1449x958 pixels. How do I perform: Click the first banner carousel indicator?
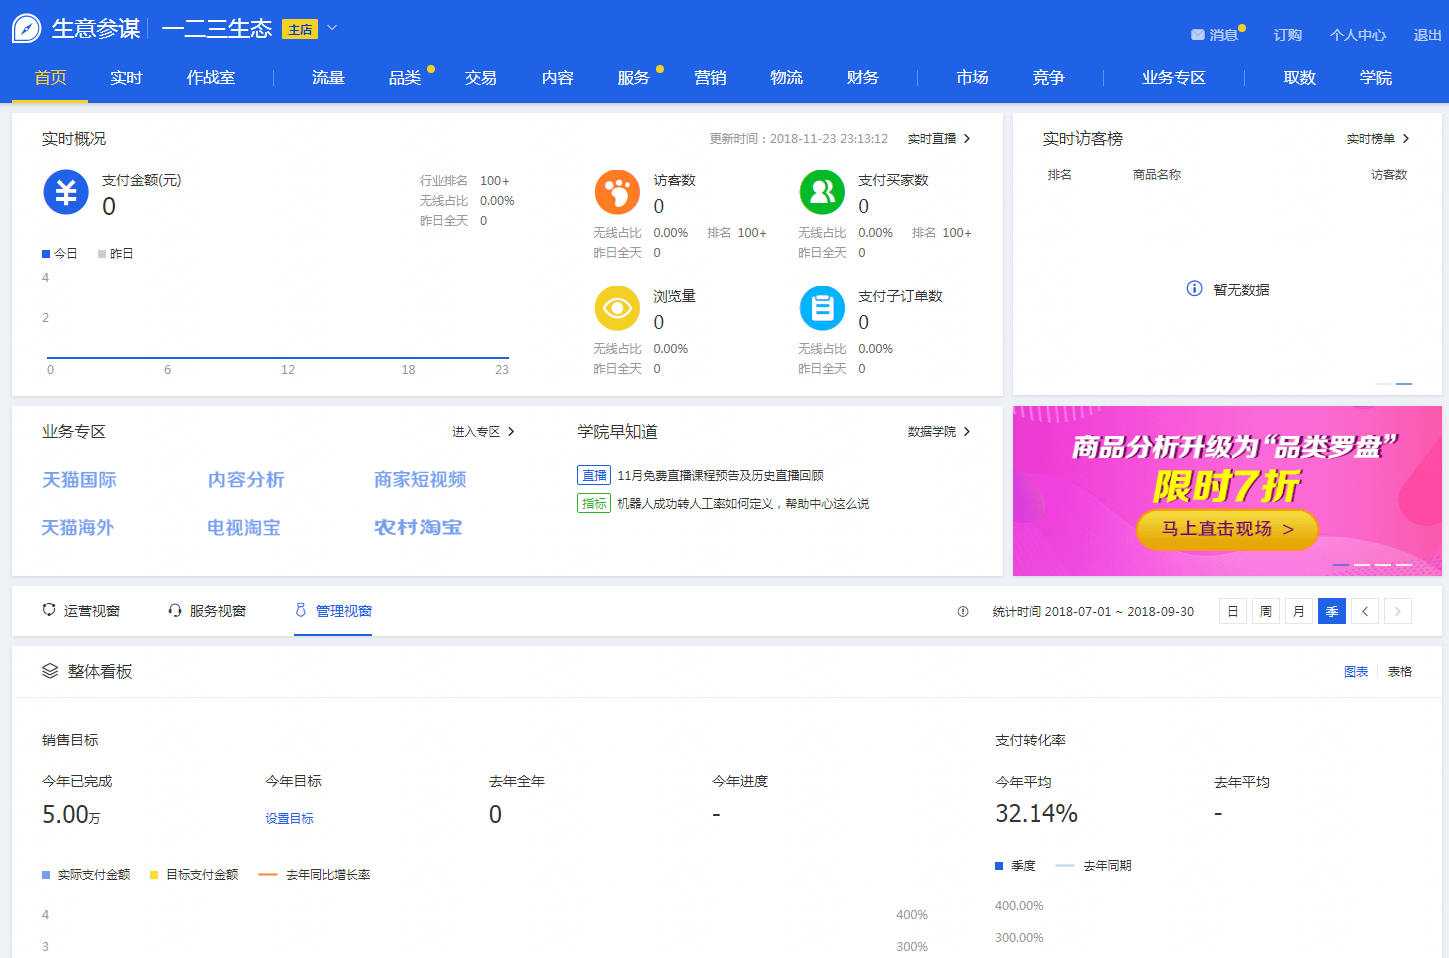click(x=1341, y=565)
